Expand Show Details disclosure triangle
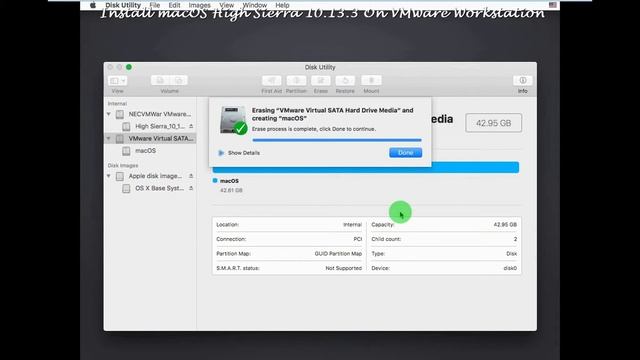640x360 pixels. pyautogui.click(x=221, y=153)
